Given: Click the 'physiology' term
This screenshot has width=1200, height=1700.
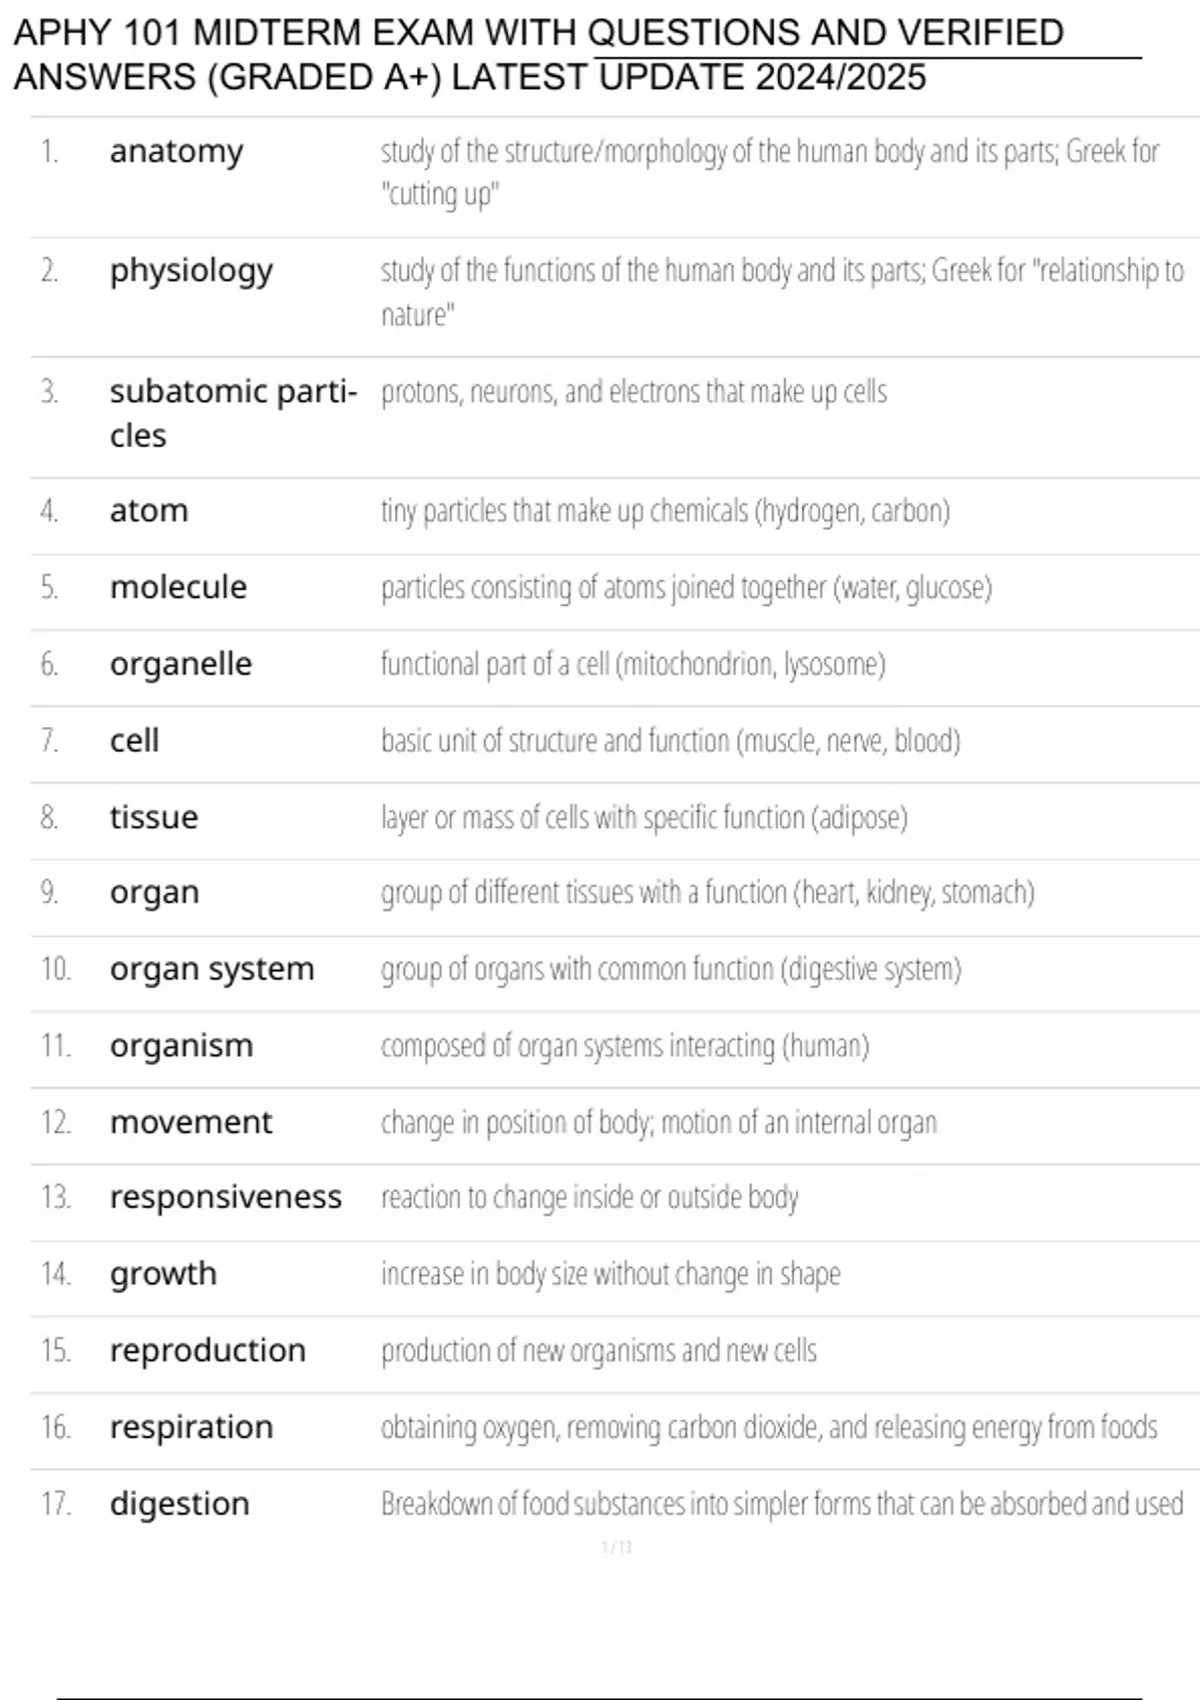Looking at the screenshot, I should coord(191,272).
